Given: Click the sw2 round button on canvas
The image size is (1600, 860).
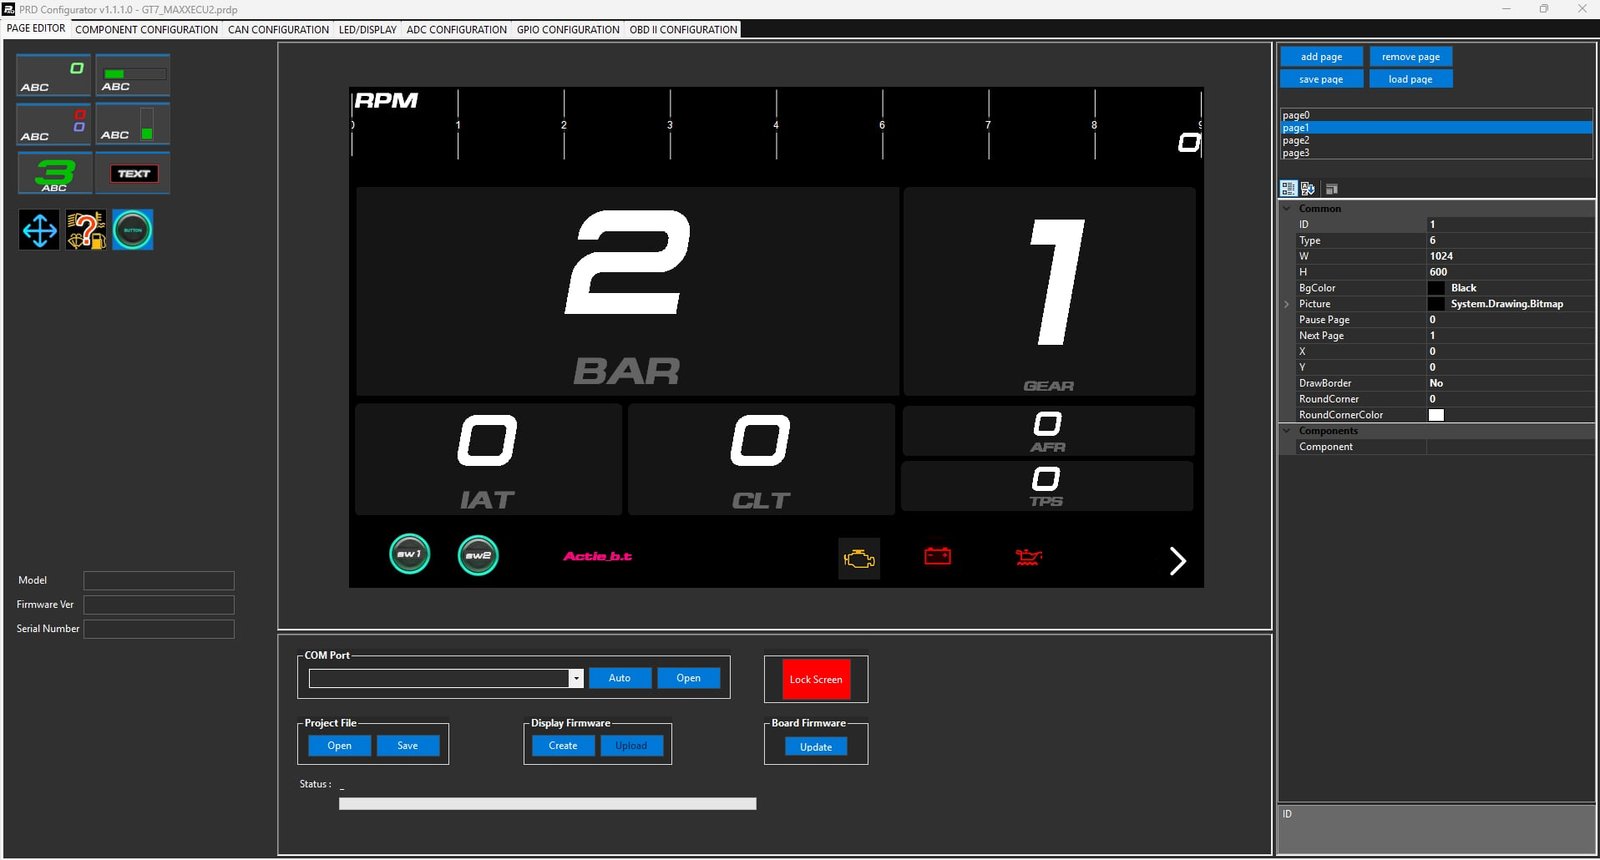Looking at the screenshot, I should 478,555.
